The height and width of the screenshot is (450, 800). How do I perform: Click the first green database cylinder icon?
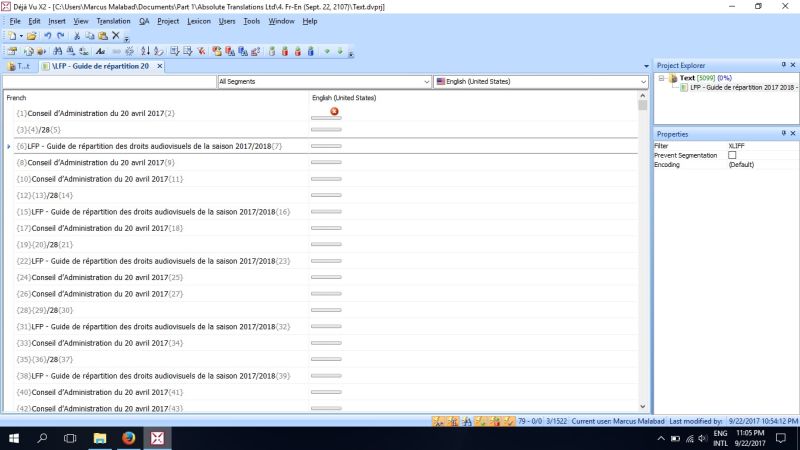click(272, 52)
